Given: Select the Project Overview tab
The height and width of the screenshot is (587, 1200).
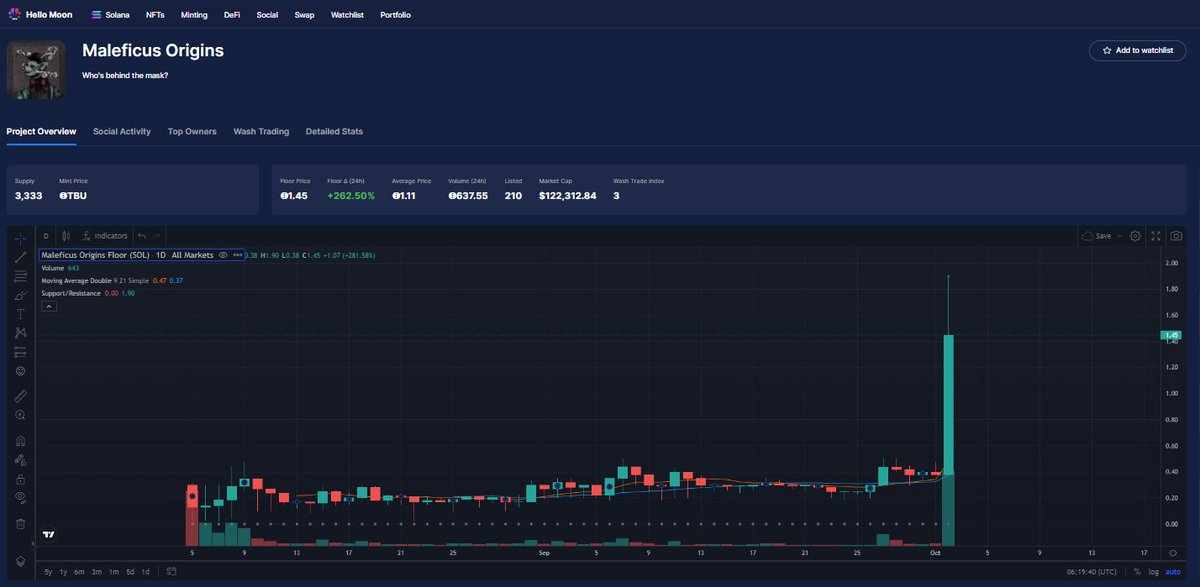Looking at the screenshot, I should pyautogui.click(x=41, y=131).
